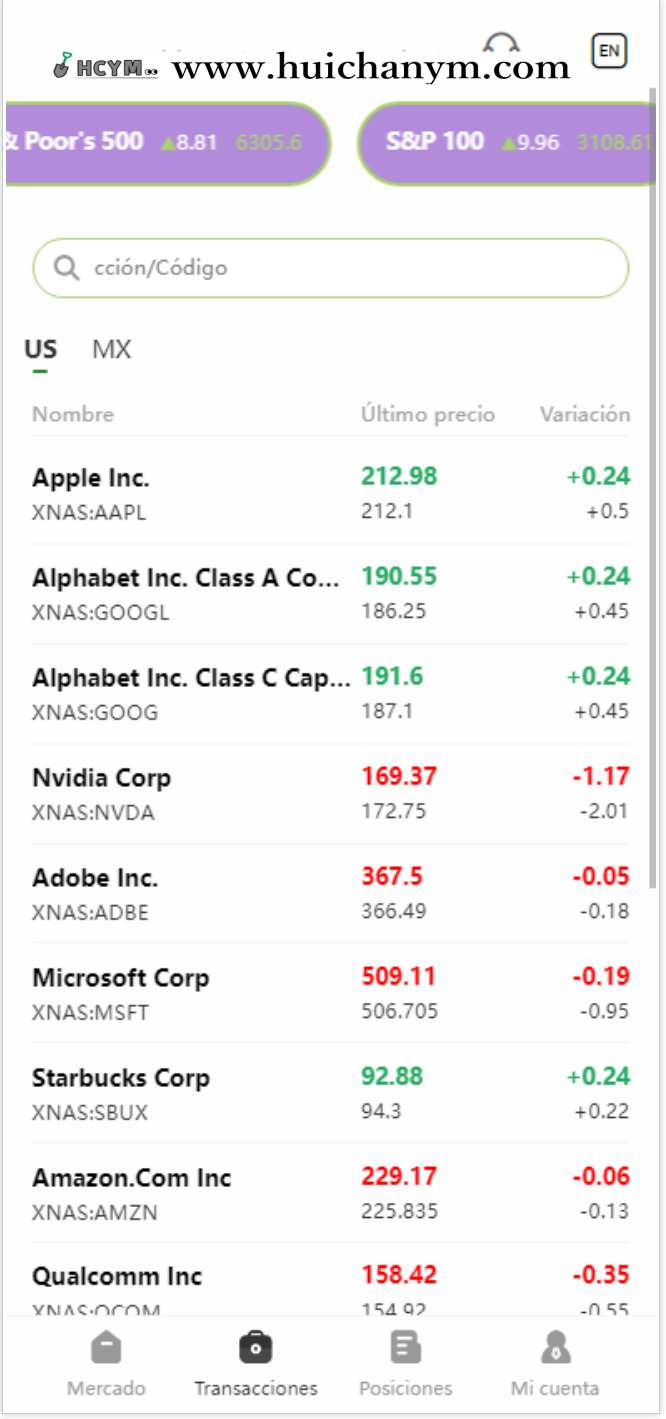Click the search magnifier icon
This screenshot has width=666, height=1419.
(66, 268)
